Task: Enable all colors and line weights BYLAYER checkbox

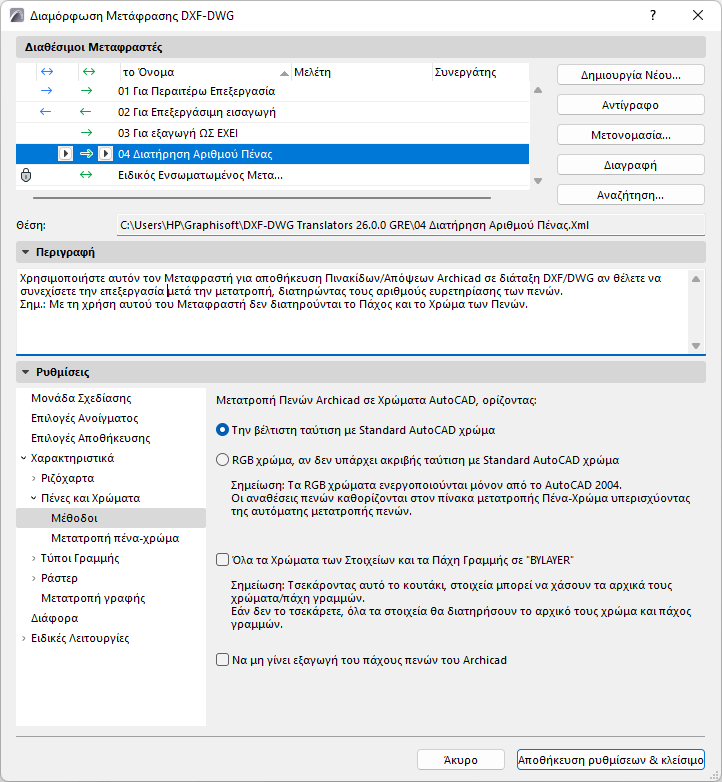Action: coord(222,560)
